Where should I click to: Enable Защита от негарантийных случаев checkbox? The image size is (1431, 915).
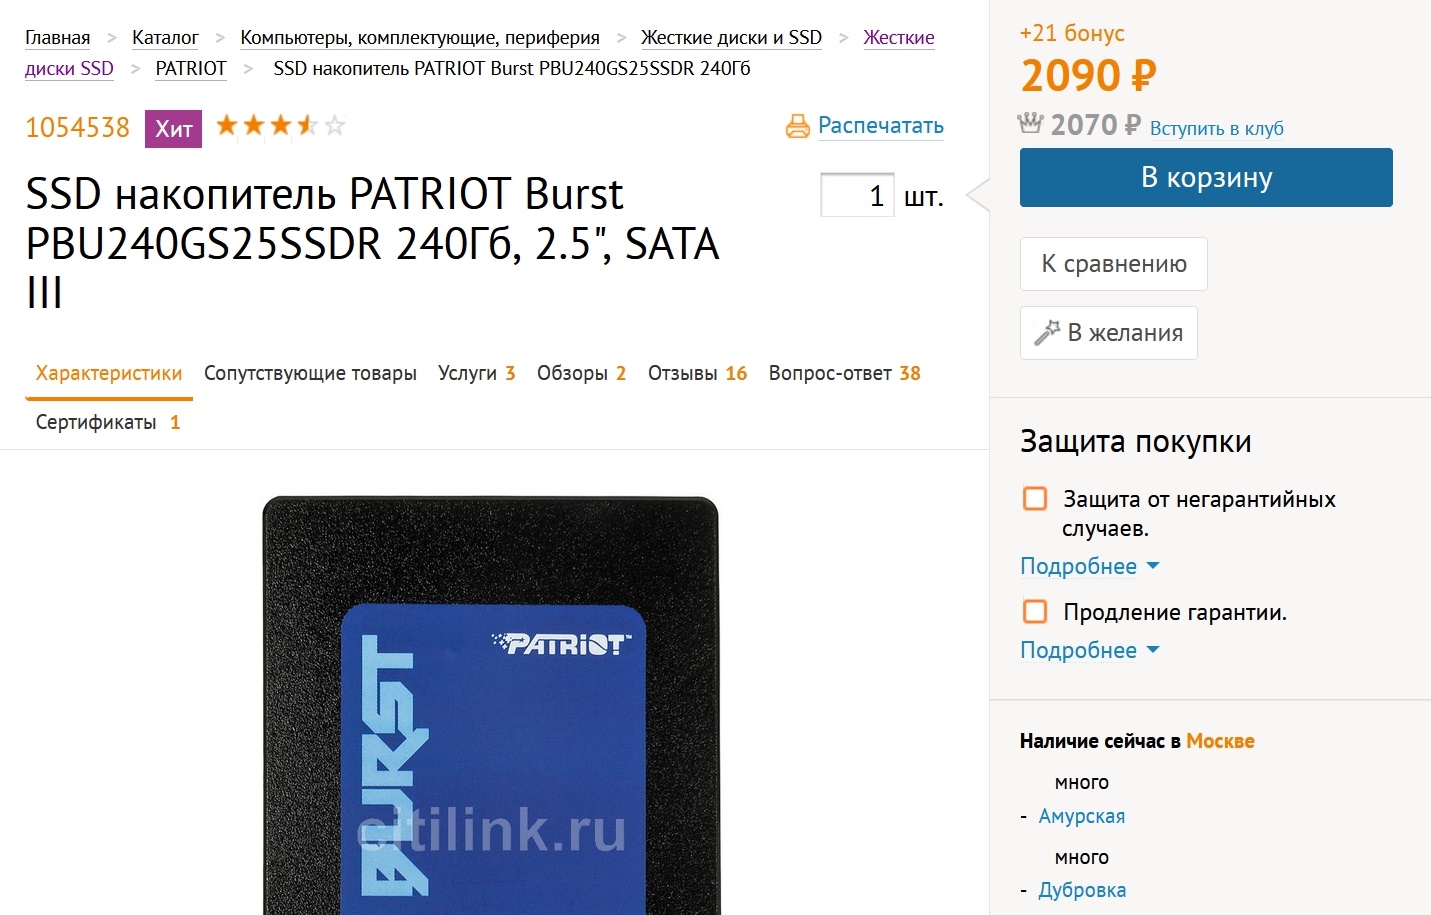coord(1035,498)
